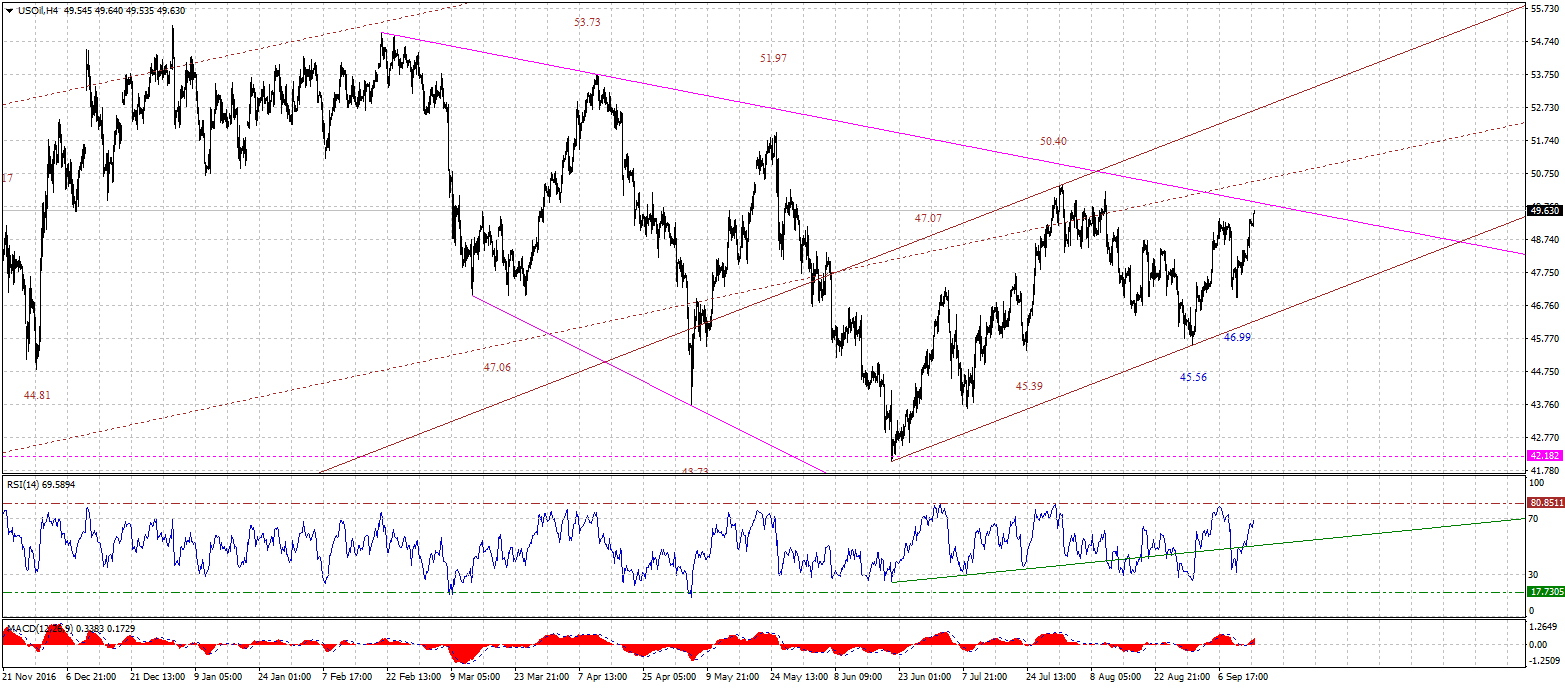The image size is (1565, 688).
Task: Click the 22 Aug 21:00 date label
Action: pos(1182,677)
